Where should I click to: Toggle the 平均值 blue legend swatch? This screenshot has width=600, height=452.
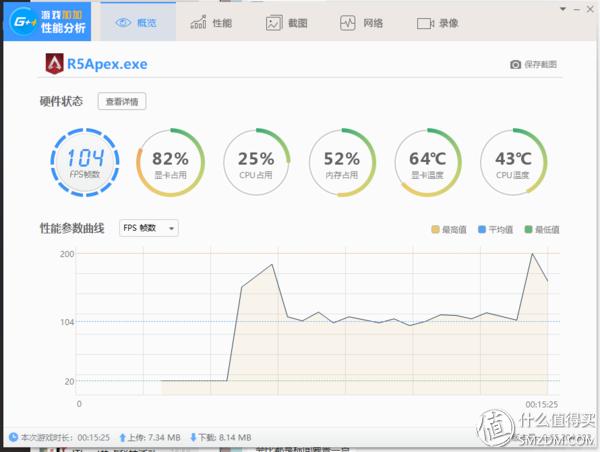482,229
